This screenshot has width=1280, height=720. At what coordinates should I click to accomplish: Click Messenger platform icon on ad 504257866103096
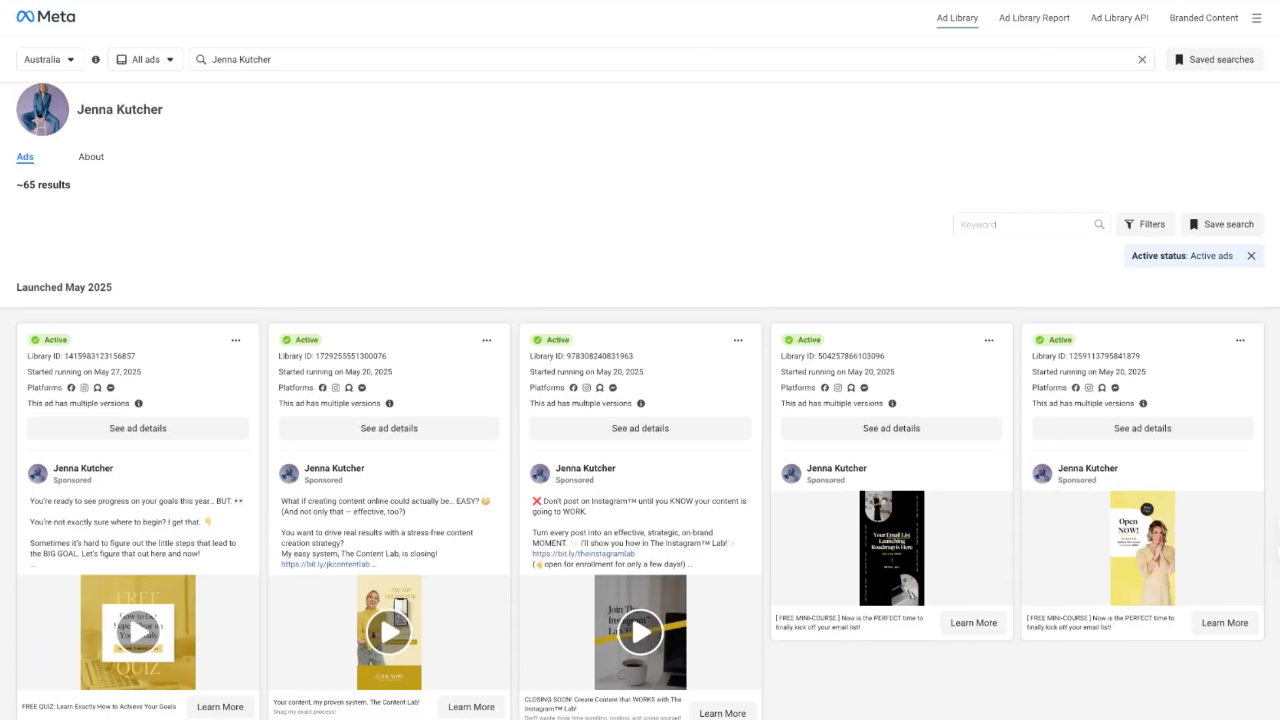pyautogui.click(x=864, y=388)
